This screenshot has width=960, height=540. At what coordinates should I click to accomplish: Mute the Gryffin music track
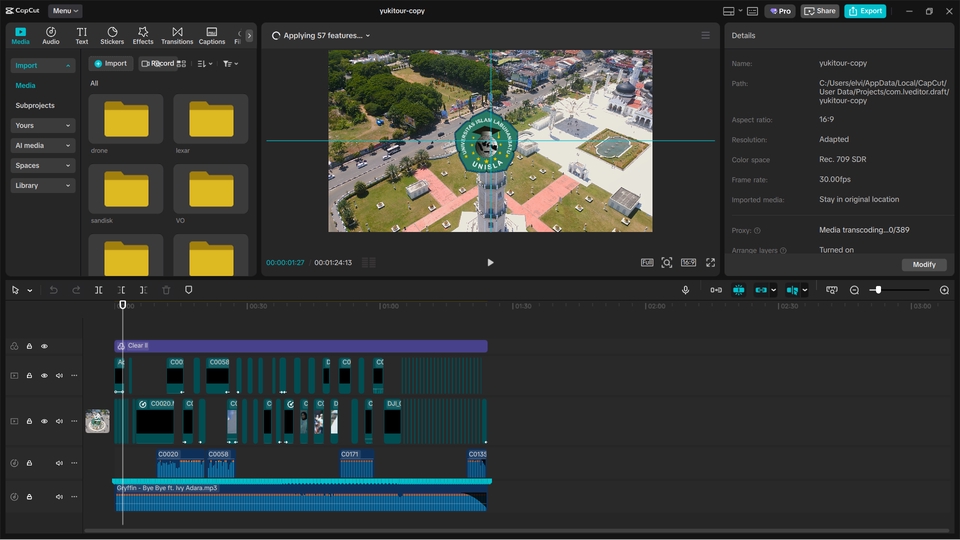coord(59,497)
